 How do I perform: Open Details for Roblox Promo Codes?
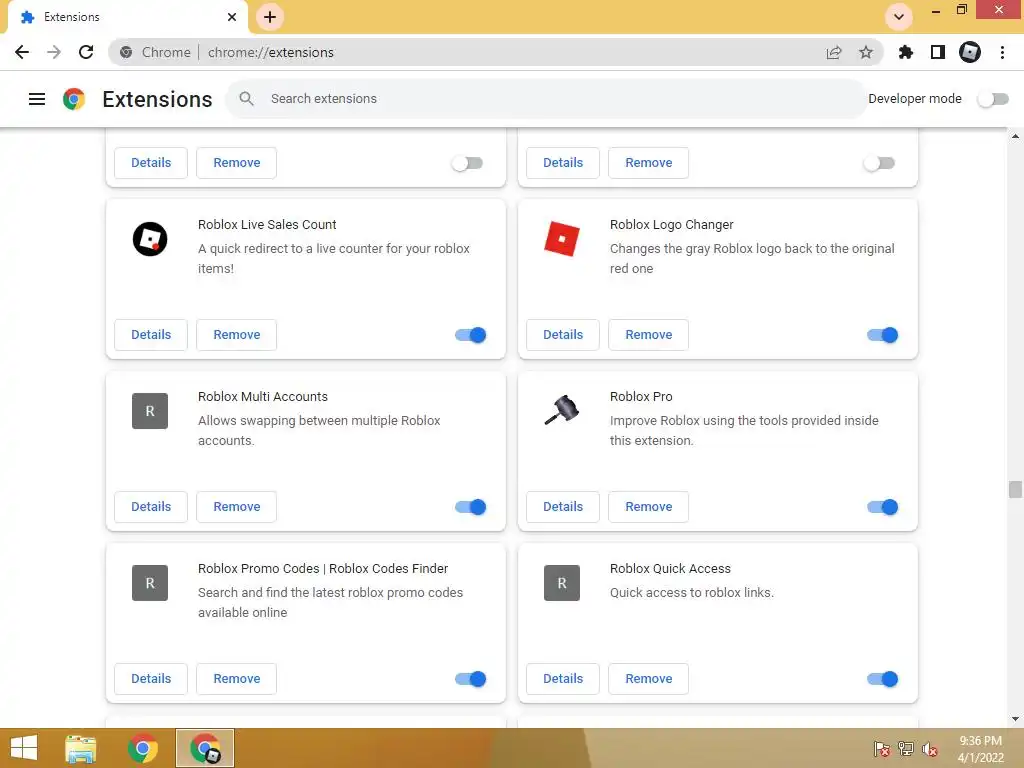(x=151, y=679)
